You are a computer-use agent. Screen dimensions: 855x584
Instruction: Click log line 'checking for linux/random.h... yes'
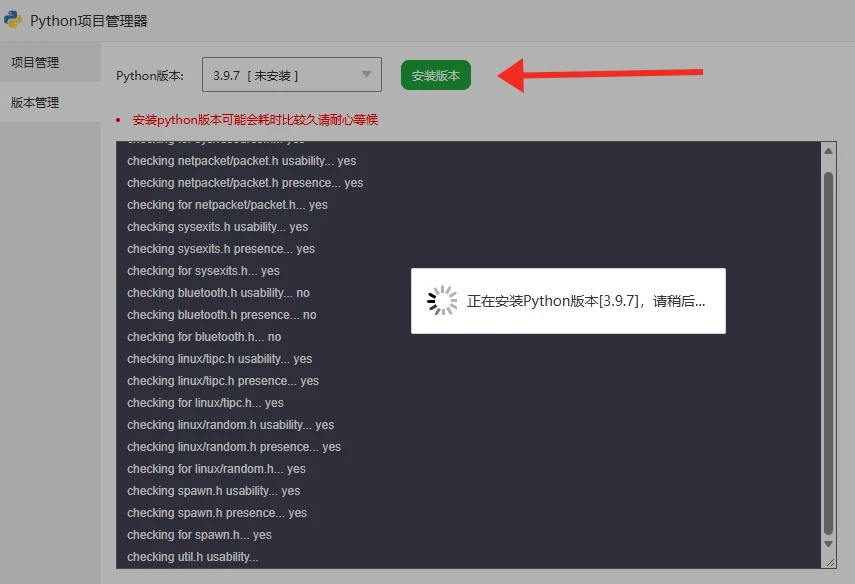pyautogui.click(x=216, y=469)
